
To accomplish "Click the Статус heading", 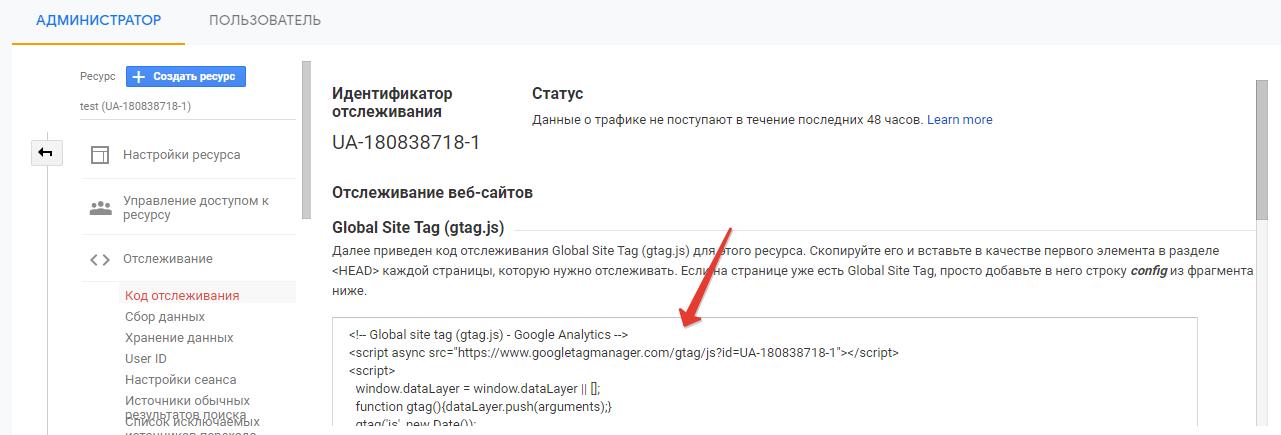I will tap(558, 93).
